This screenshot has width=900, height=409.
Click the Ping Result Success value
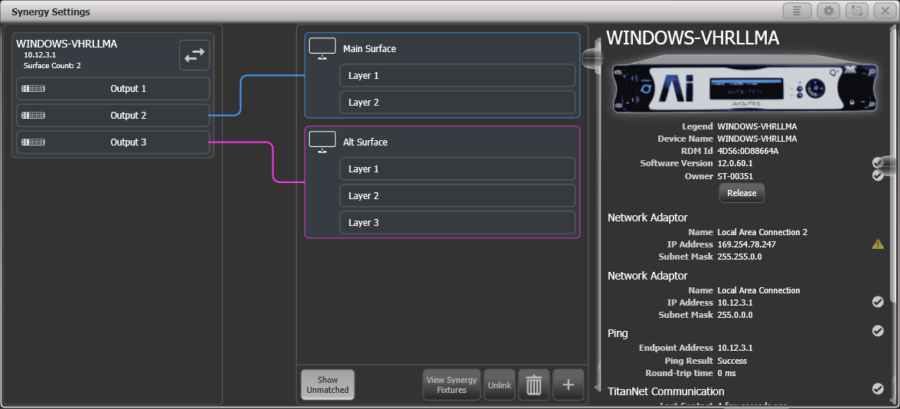tap(732, 361)
